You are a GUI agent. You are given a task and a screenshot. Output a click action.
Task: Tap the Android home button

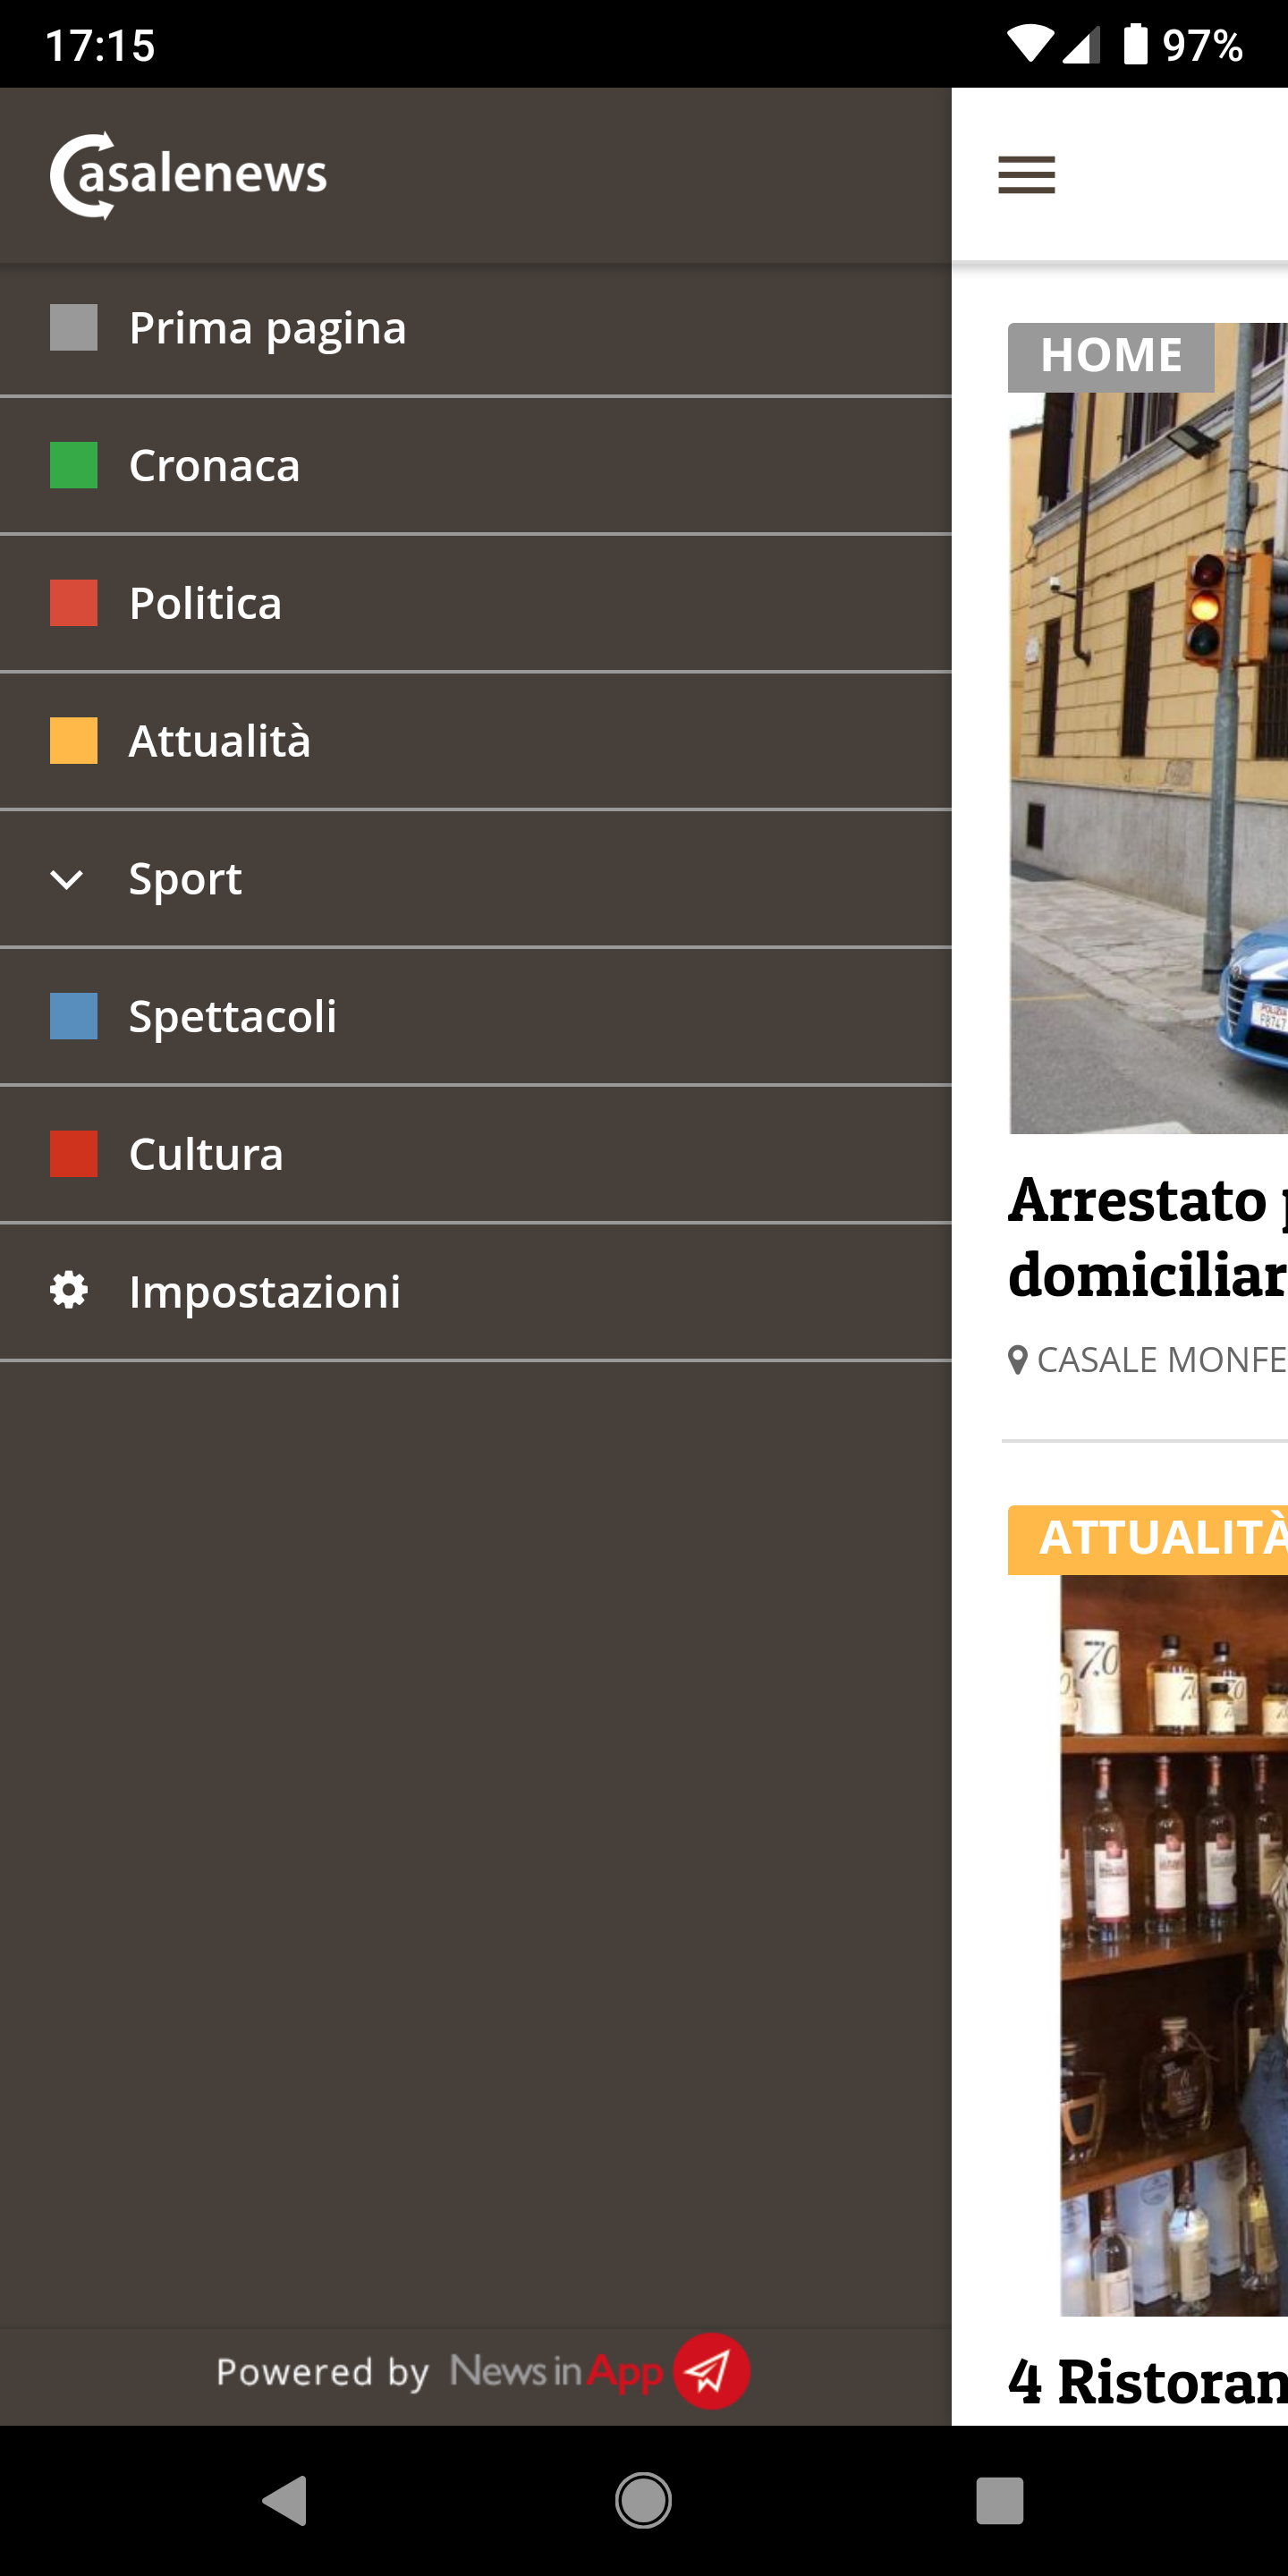click(643, 2501)
